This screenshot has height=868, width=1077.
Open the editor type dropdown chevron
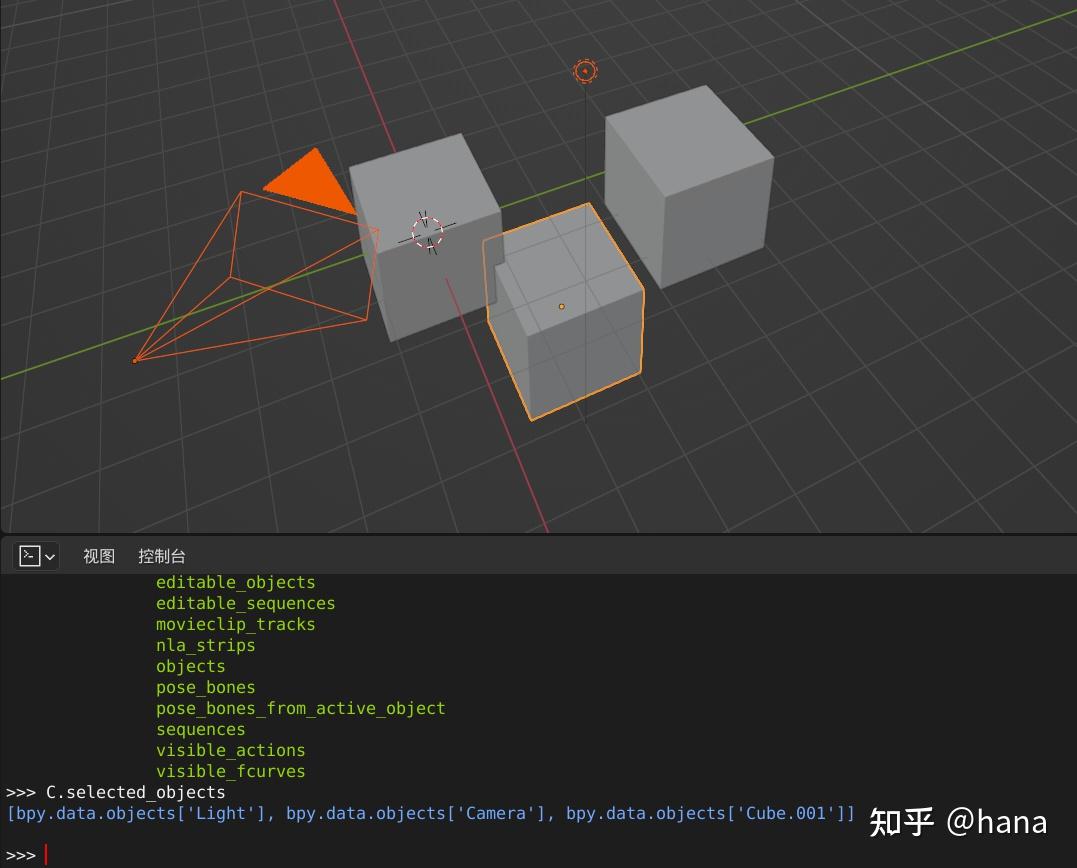coord(48,556)
